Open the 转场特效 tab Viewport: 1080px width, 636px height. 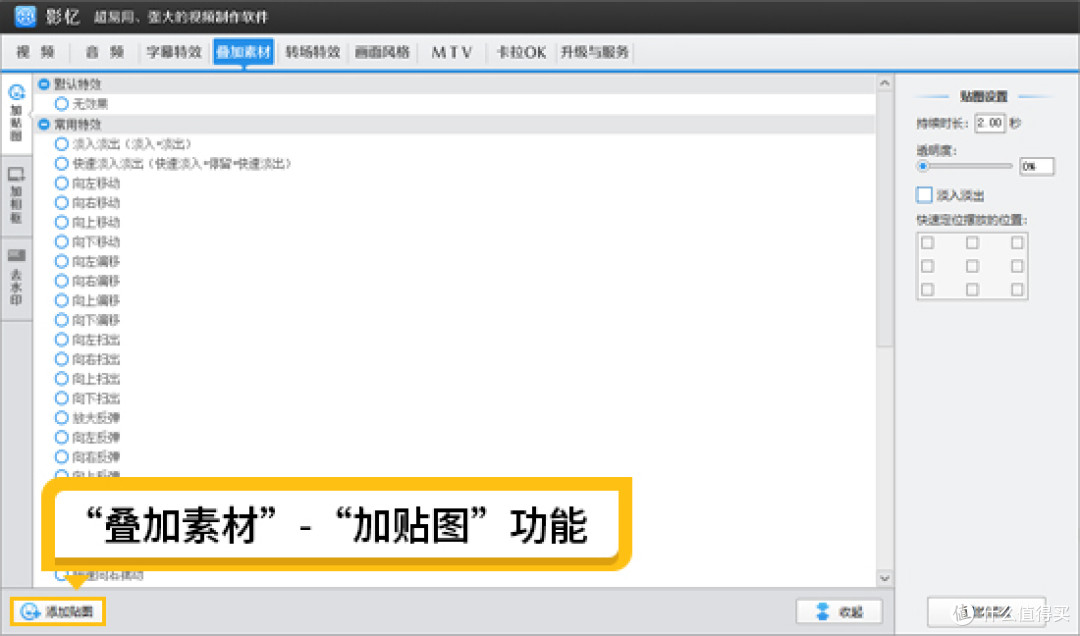(313, 52)
